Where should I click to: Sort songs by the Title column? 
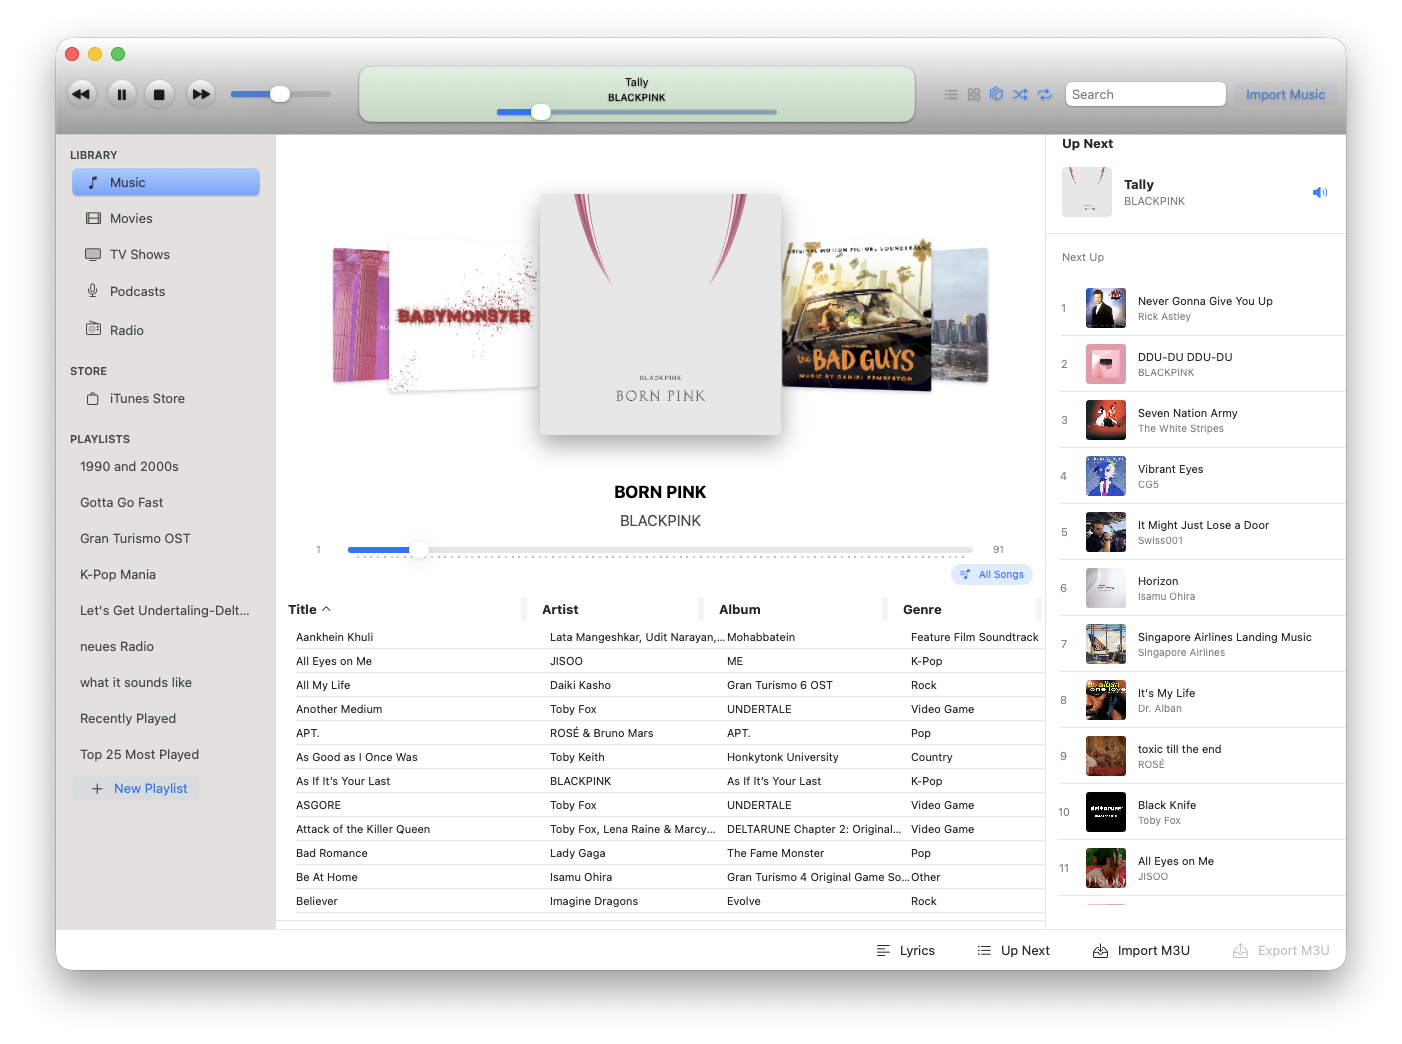click(x=404, y=609)
